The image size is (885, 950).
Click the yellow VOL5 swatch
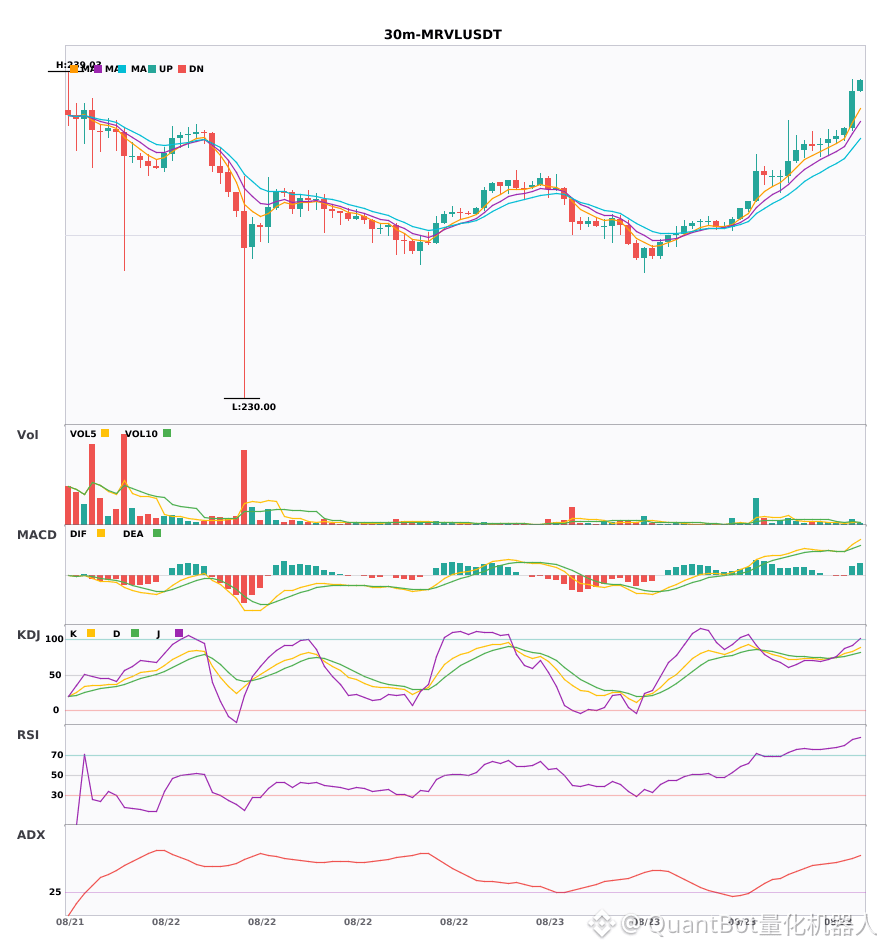(x=105, y=433)
